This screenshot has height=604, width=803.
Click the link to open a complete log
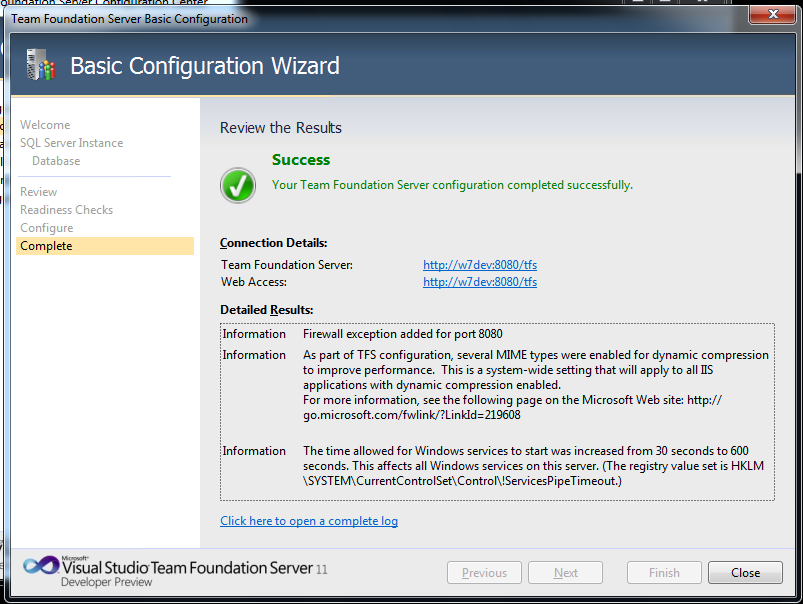309,521
